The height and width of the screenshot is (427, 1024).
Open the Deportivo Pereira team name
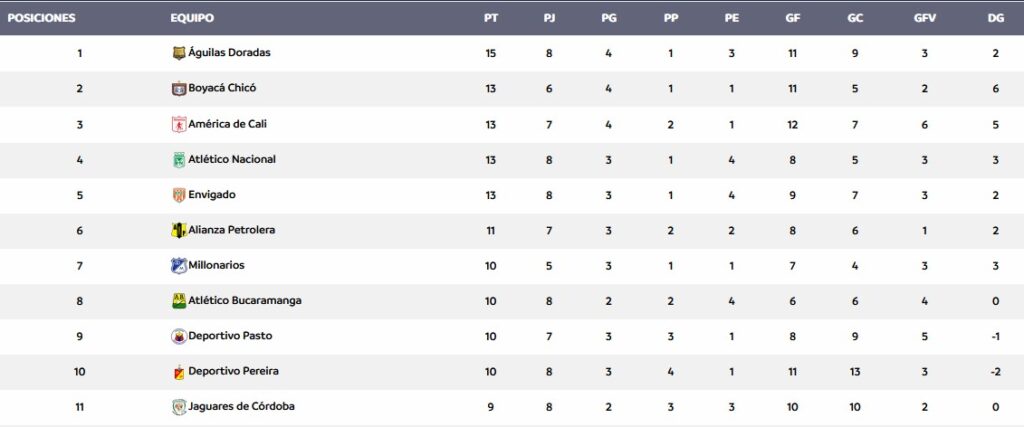233,371
